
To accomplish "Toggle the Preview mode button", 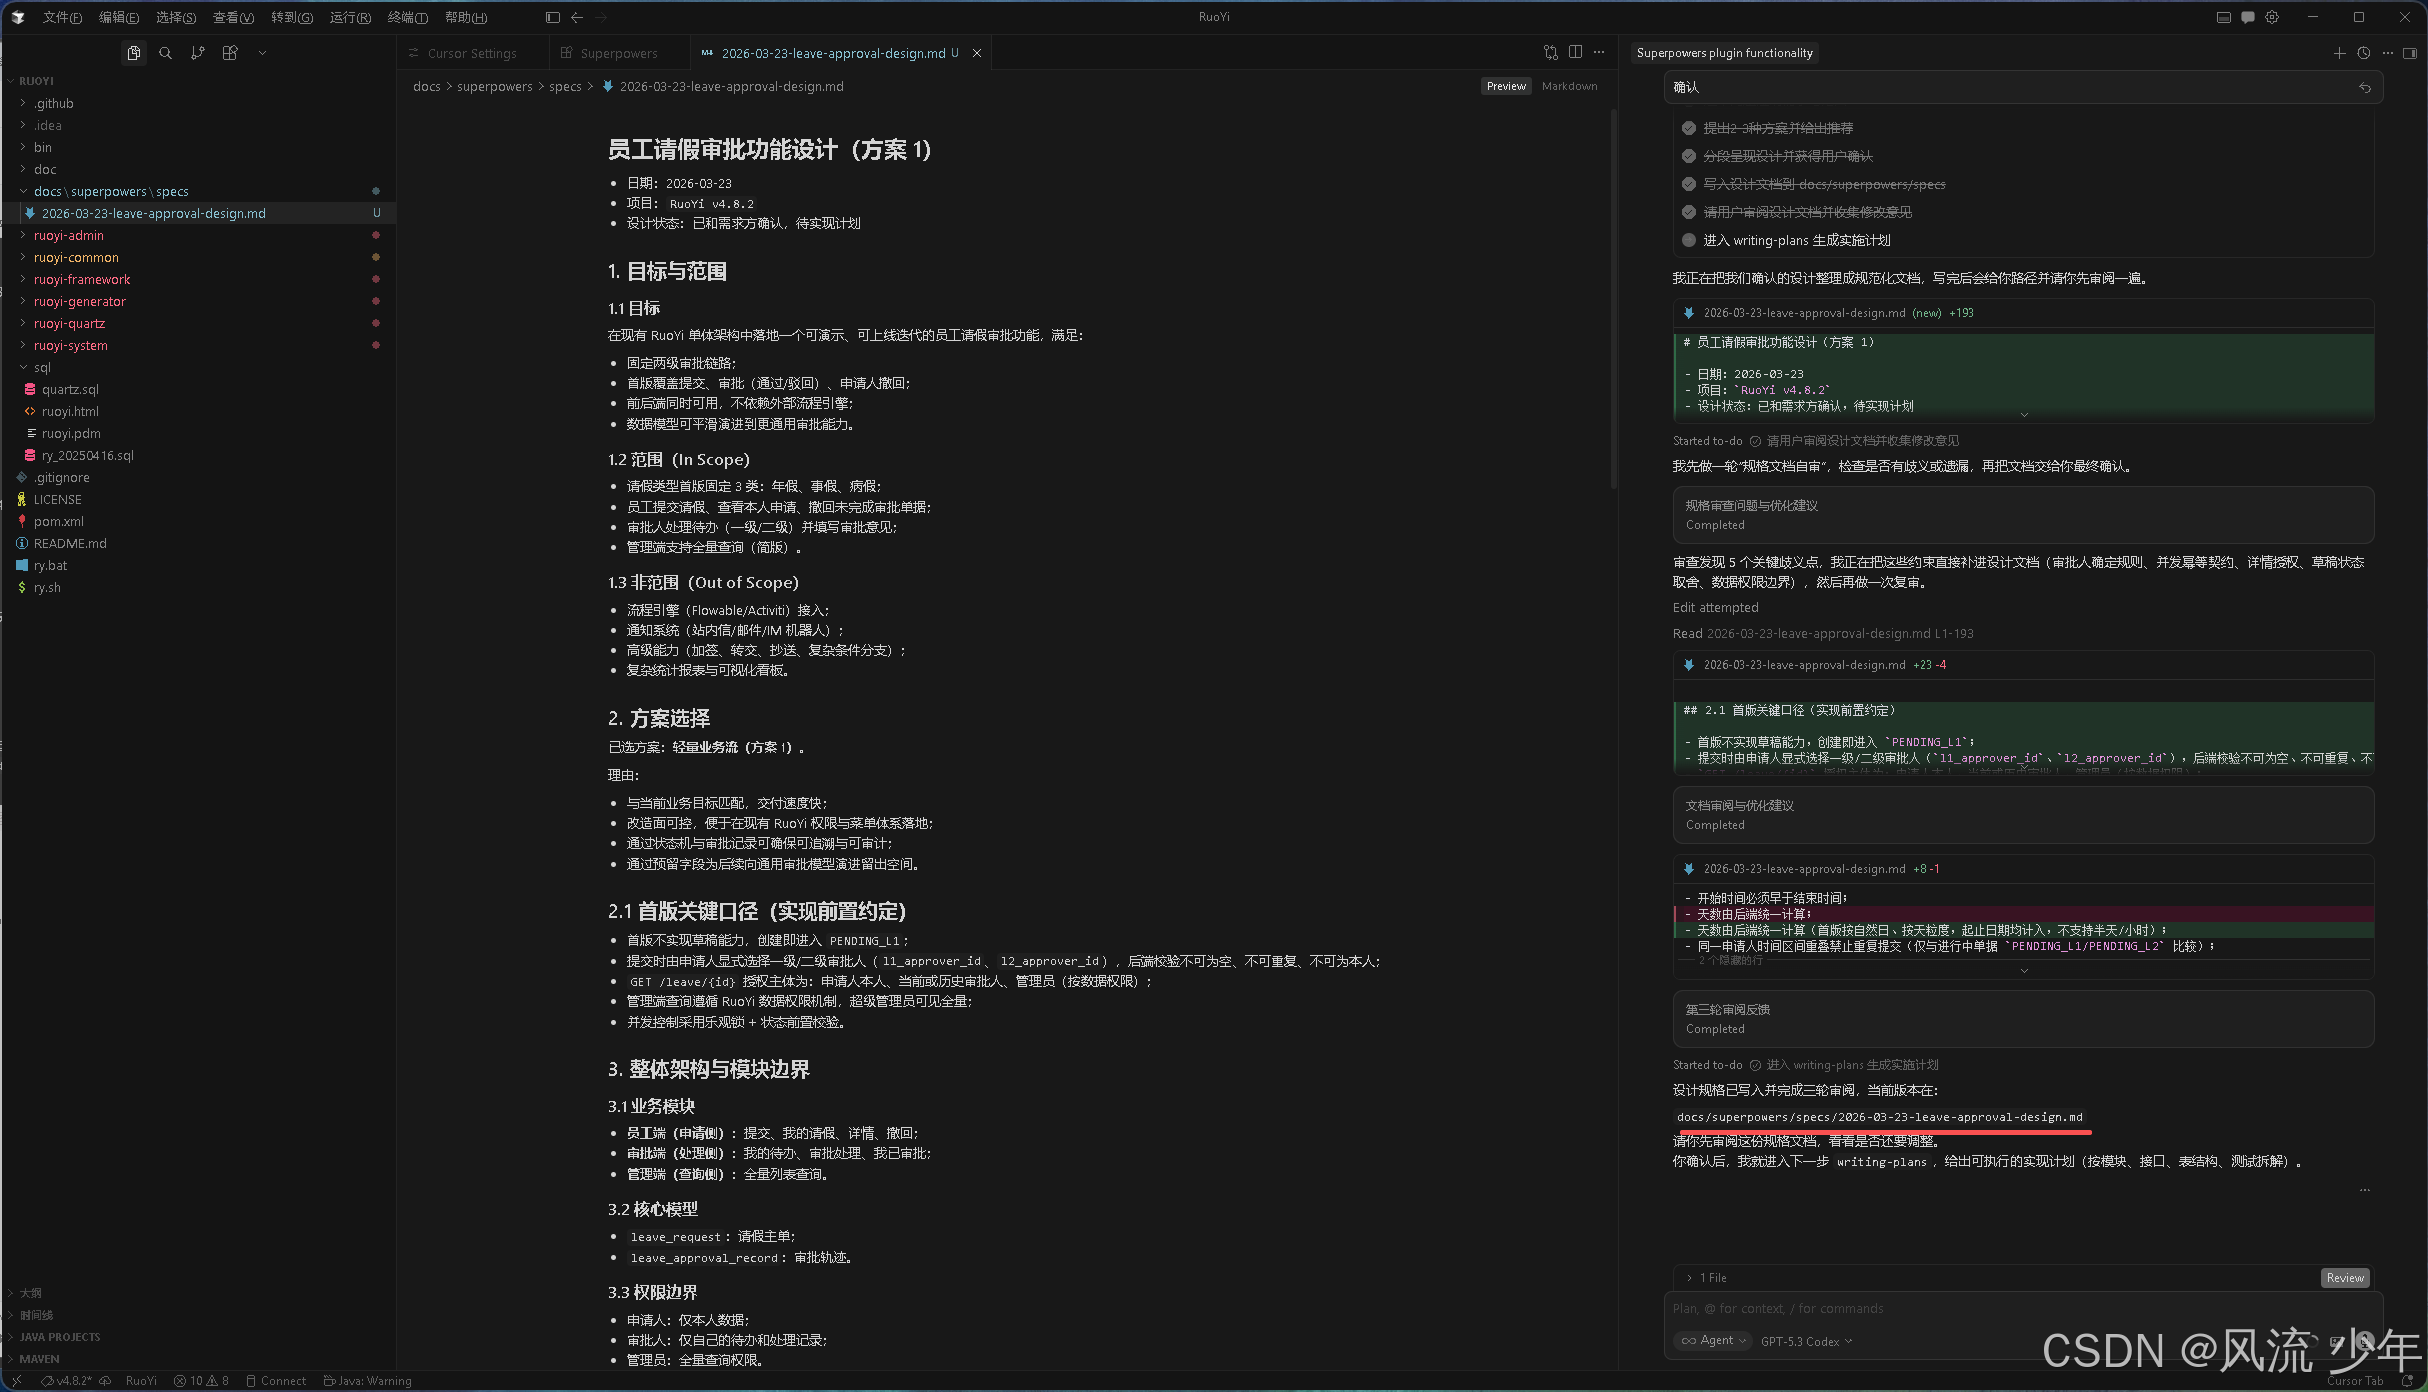I will 1505,86.
